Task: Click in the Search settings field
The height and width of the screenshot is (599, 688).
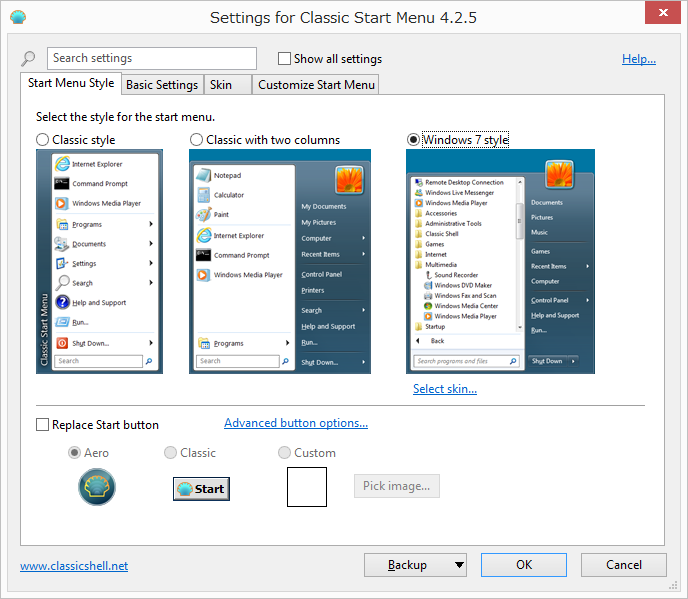Action: pyautogui.click(x=152, y=58)
